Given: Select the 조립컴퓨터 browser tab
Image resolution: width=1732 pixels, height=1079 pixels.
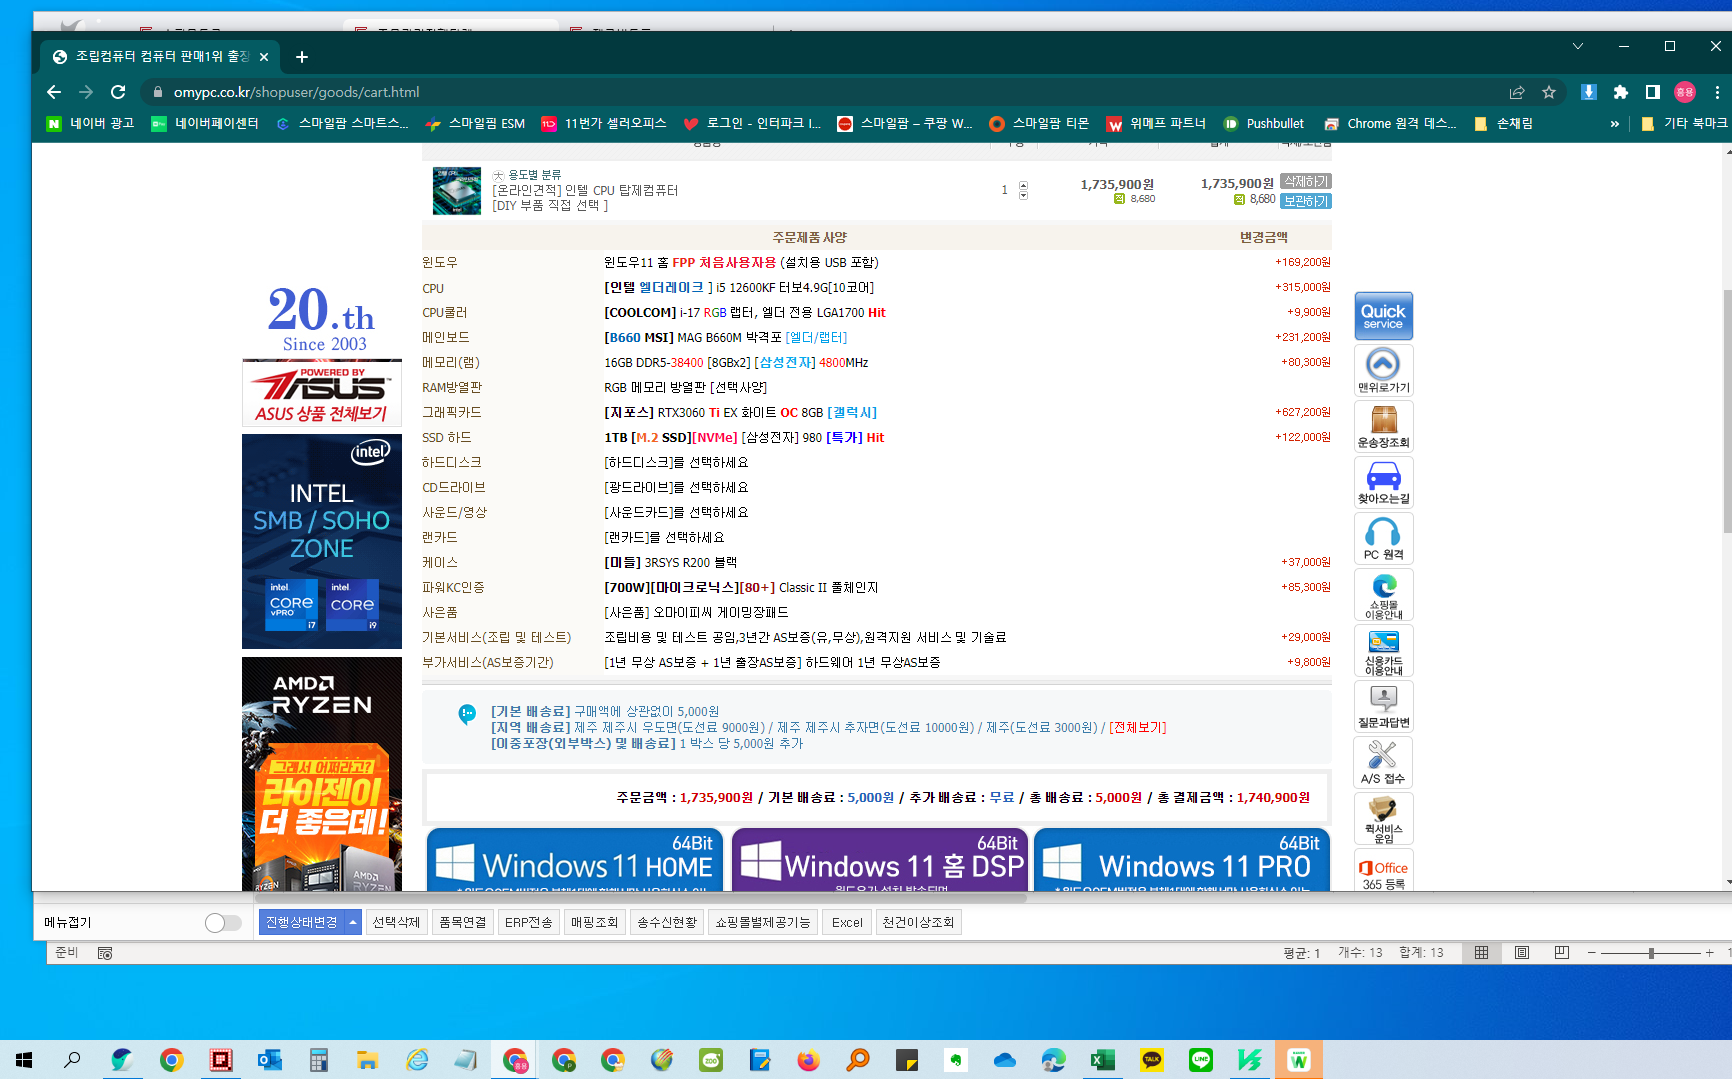Looking at the screenshot, I should click(160, 57).
